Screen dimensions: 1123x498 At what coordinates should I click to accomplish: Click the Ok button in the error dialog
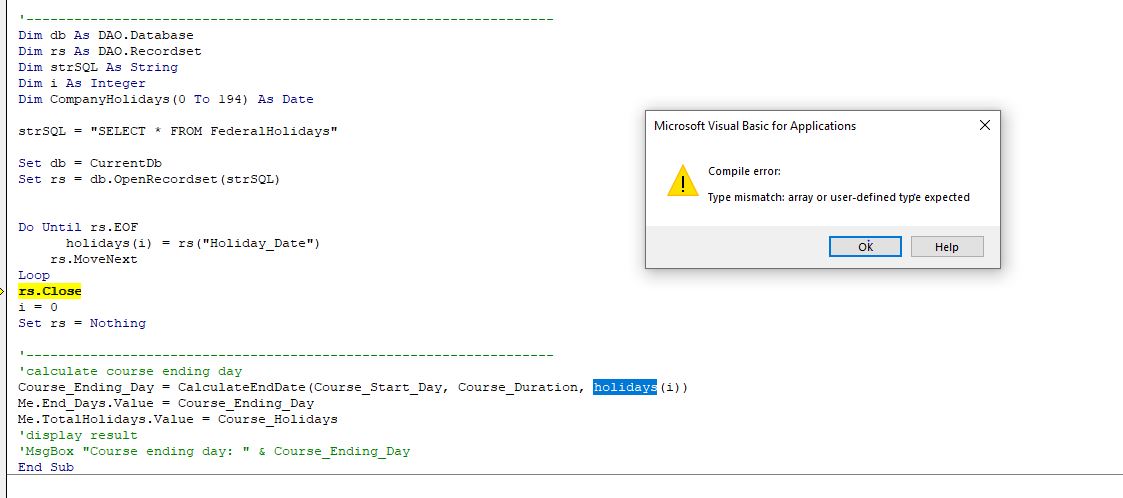click(x=865, y=247)
